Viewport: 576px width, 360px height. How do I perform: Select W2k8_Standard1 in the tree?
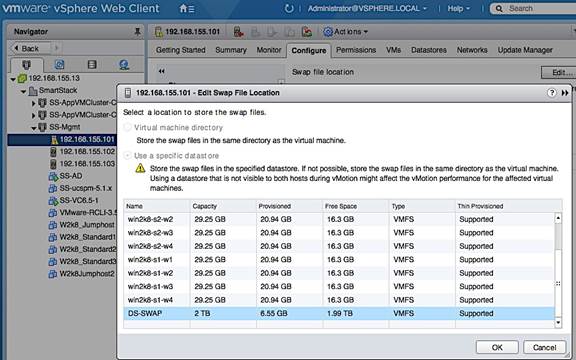88,237
